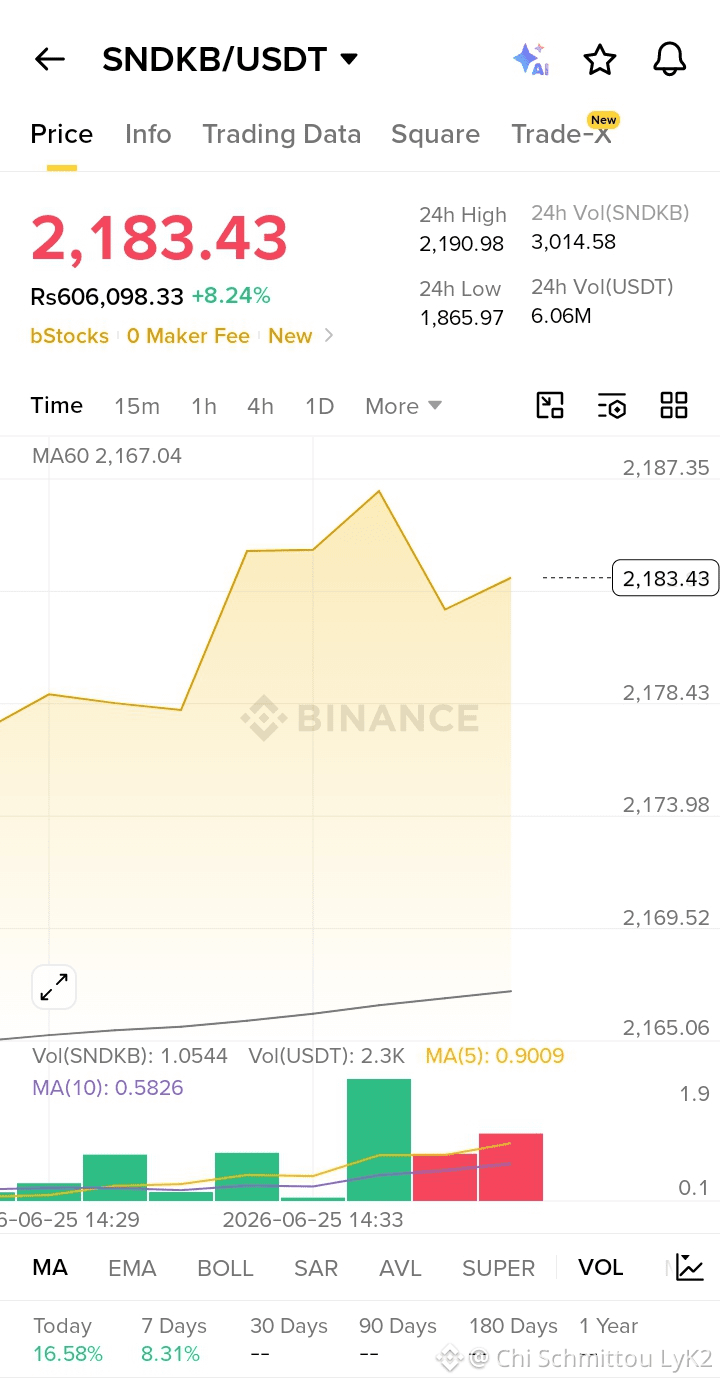The height and width of the screenshot is (1383, 720).
Task: Select the 15m timeframe
Action: click(x=137, y=406)
